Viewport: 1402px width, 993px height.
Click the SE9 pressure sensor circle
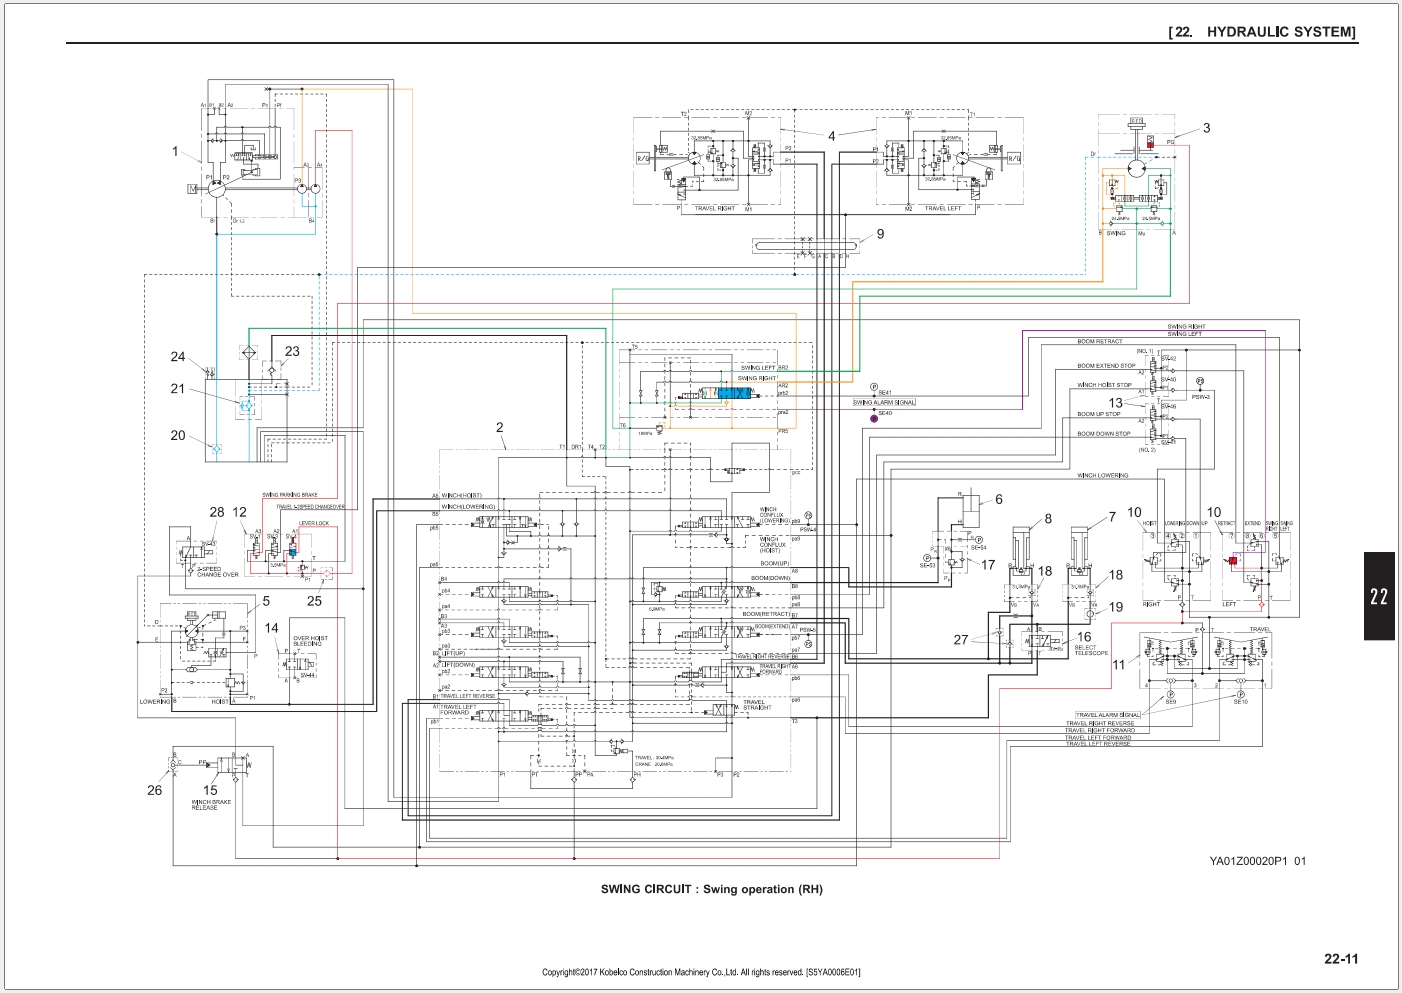1171,694
